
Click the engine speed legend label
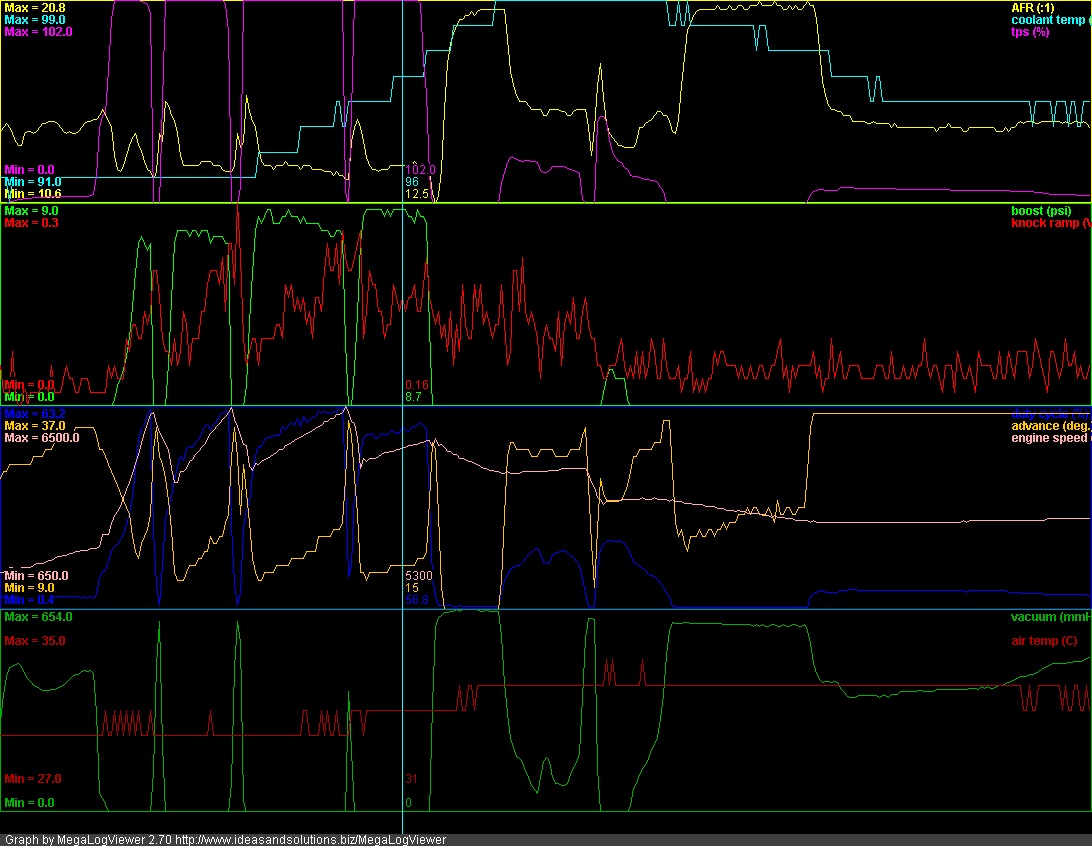pos(1051,438)
